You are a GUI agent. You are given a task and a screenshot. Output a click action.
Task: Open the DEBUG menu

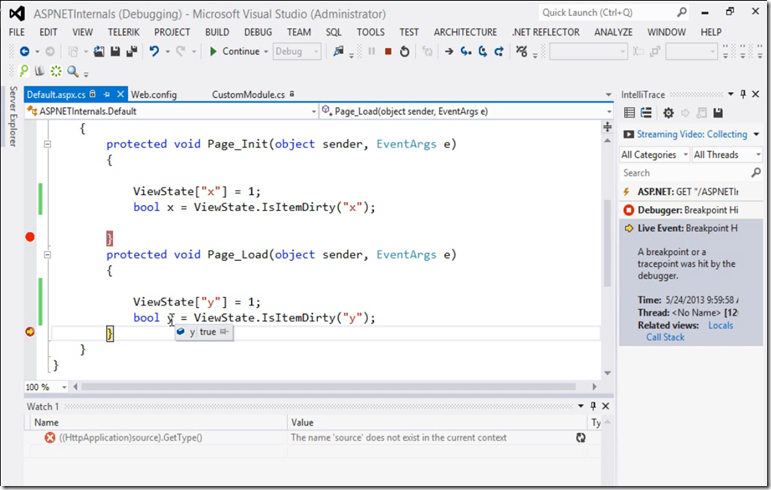pyautogui.click(x=258, y=32)
